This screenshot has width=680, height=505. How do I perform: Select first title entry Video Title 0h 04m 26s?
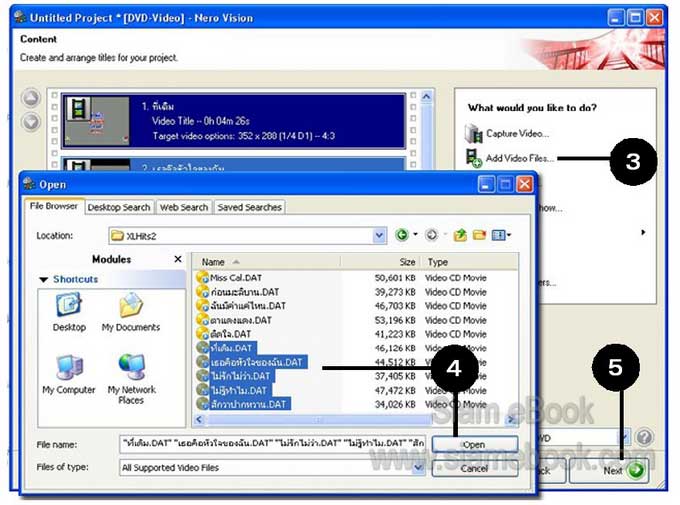(x=233, y=121)
